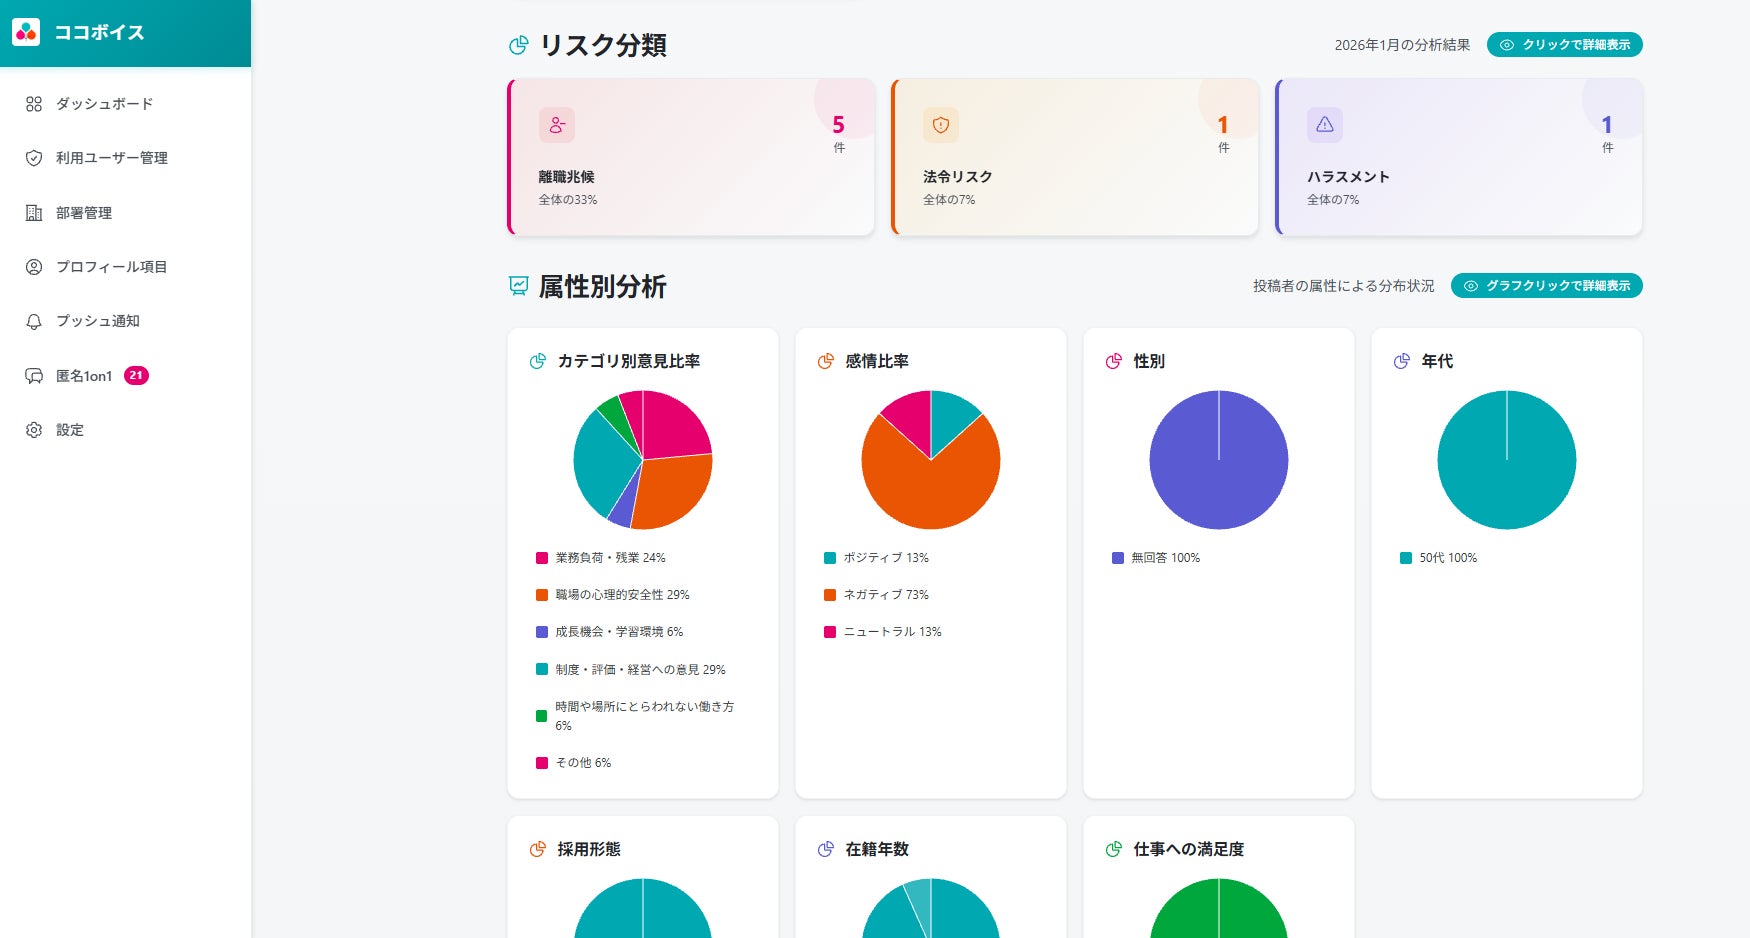
Task: Click the pink ニュートラル legend swatch
Action: (x=830, y=632)
